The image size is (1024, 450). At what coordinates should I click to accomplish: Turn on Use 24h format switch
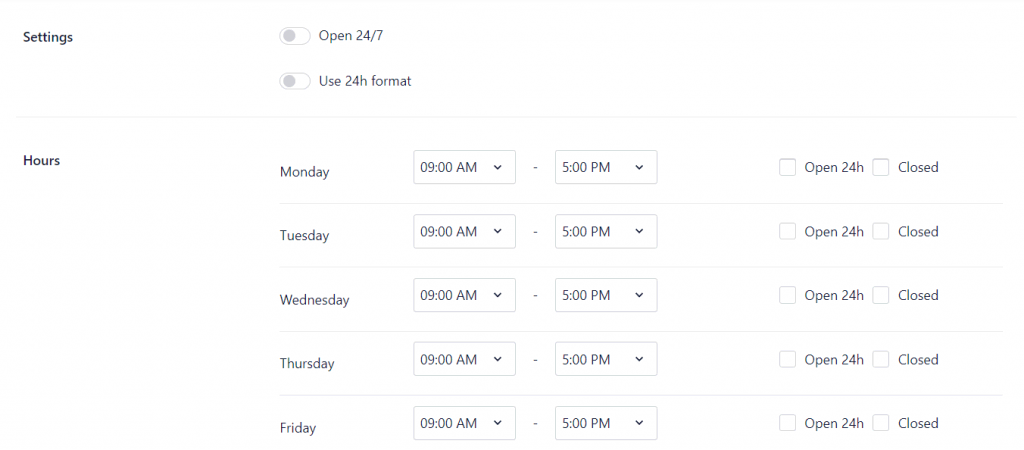click(295, 81)
